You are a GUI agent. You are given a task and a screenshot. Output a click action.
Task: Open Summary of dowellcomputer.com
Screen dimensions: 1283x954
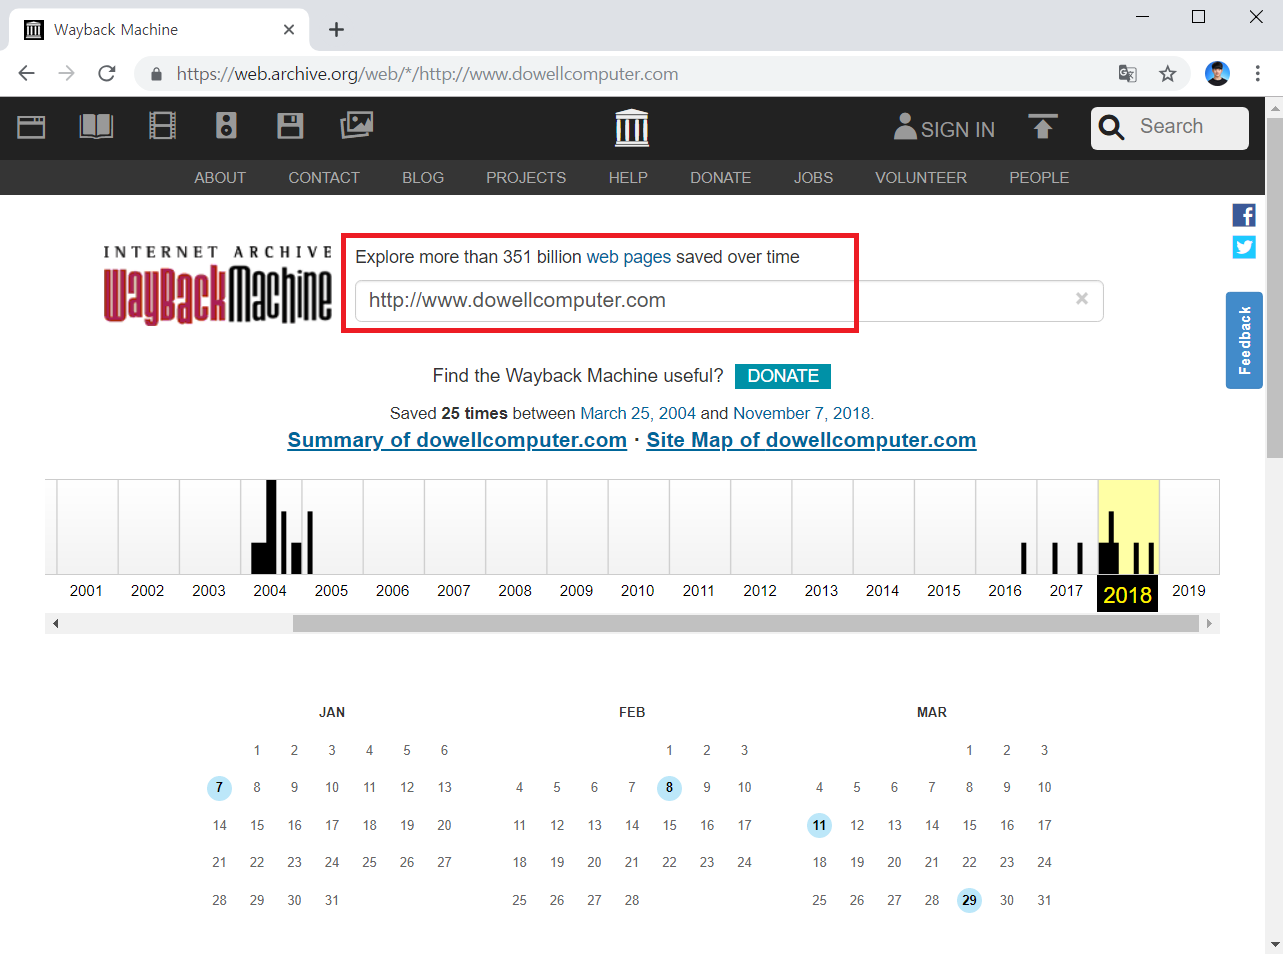(x=457, y=440)
